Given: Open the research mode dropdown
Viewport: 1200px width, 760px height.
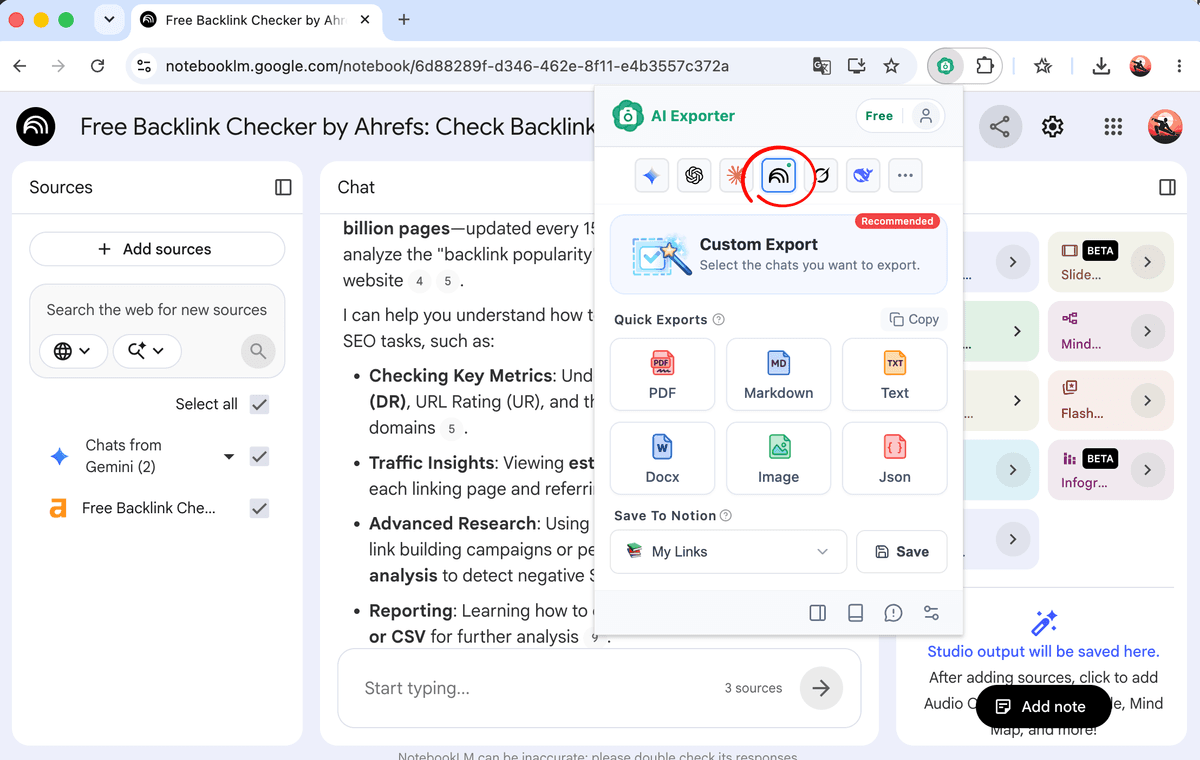Looking at the screenshot, I should point(147,351).
